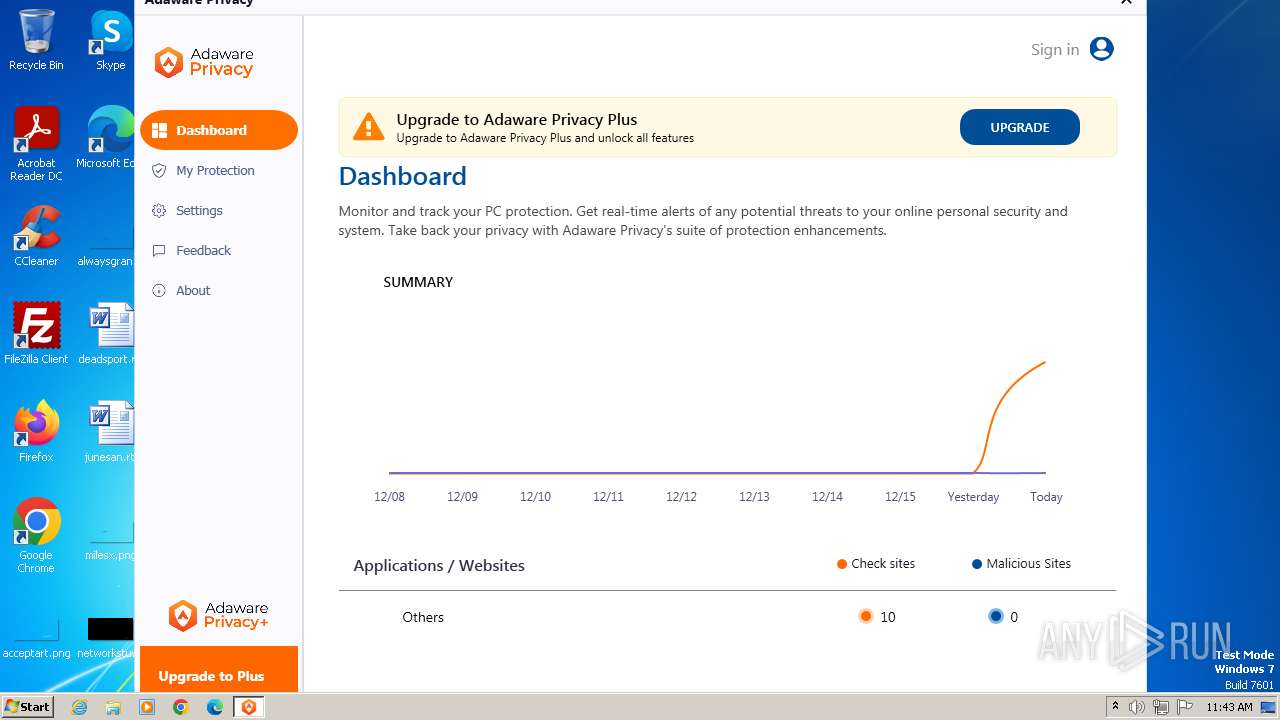The width and height of the screenshot is (1280, 720).
Task: Open Microsoft Edge desktop shortcut
Action: (x=108, y=138)
